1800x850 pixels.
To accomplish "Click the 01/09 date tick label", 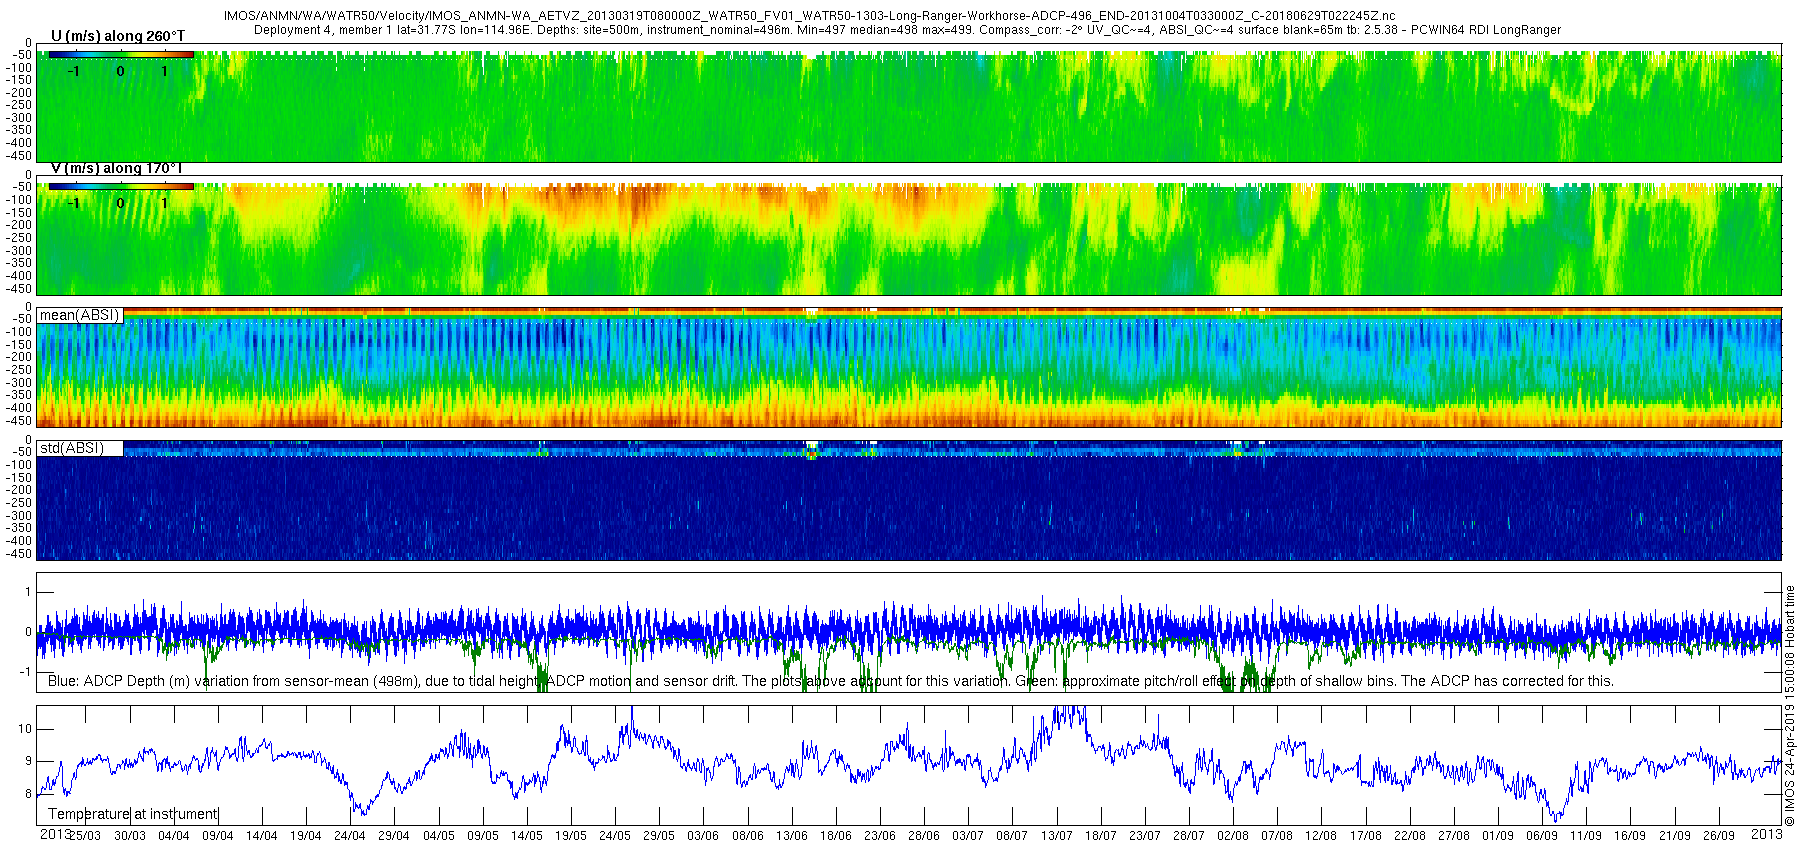I will tap(1497, 836).
